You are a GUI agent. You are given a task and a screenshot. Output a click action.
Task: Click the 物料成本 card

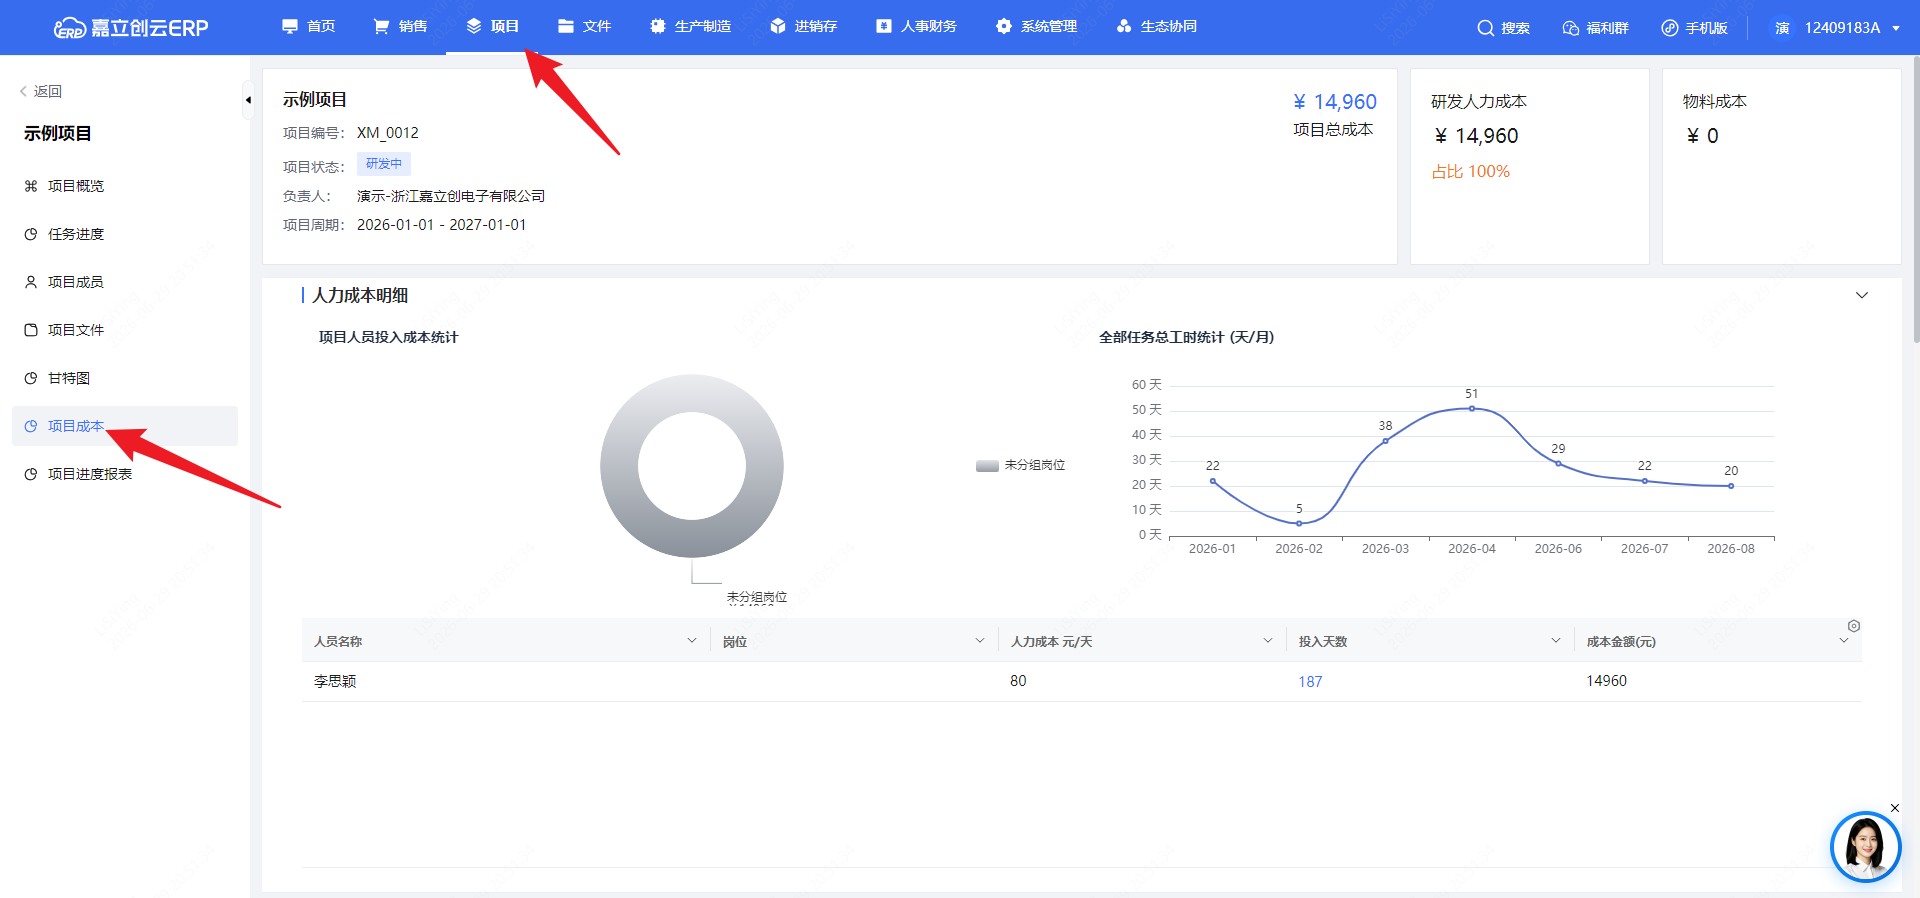pos(1781,166)
